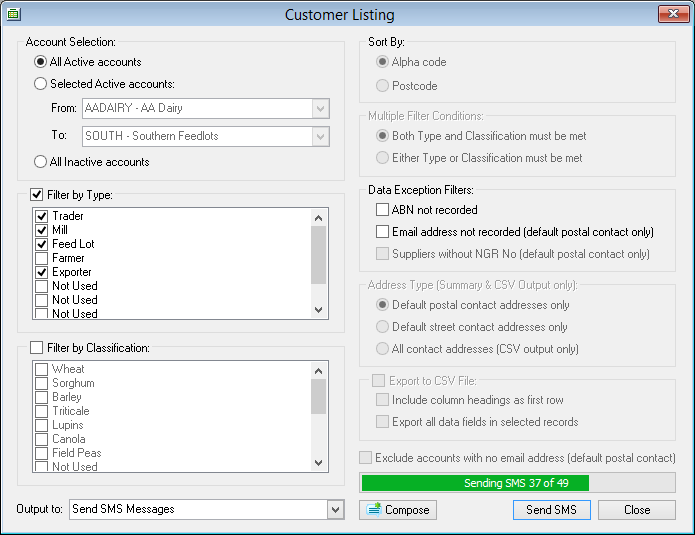Open the Output to dropdown
The width and height of the screenshot is (695, 535).
pyautogui.click(x=335, y=510)
